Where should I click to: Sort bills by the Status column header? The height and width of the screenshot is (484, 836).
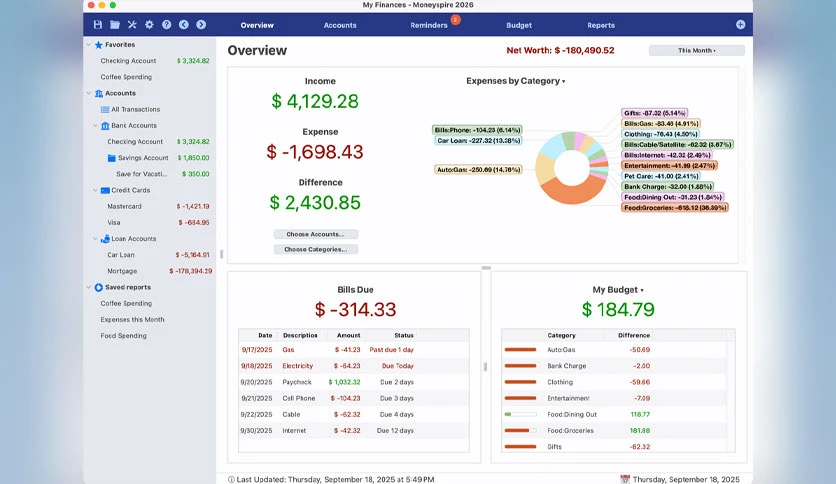[404, 335]
